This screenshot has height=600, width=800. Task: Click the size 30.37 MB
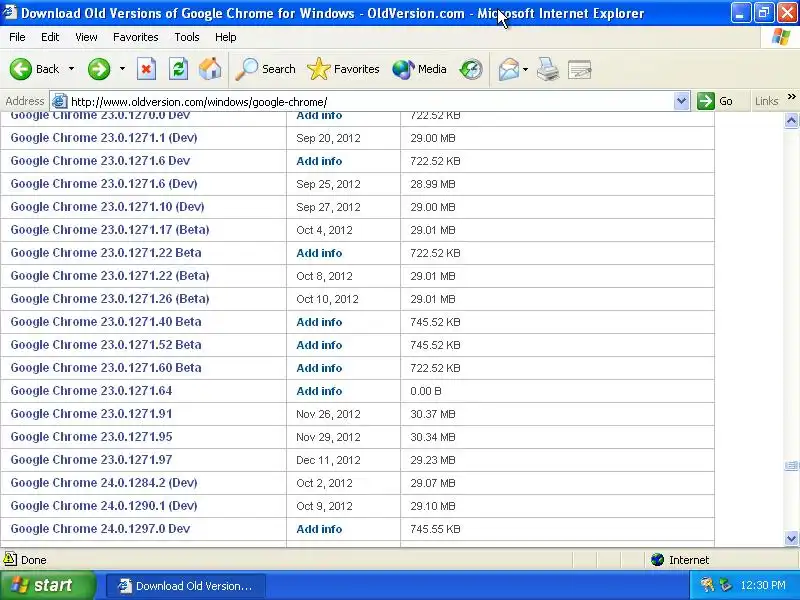pyautogui.click(x=433, y=414)
